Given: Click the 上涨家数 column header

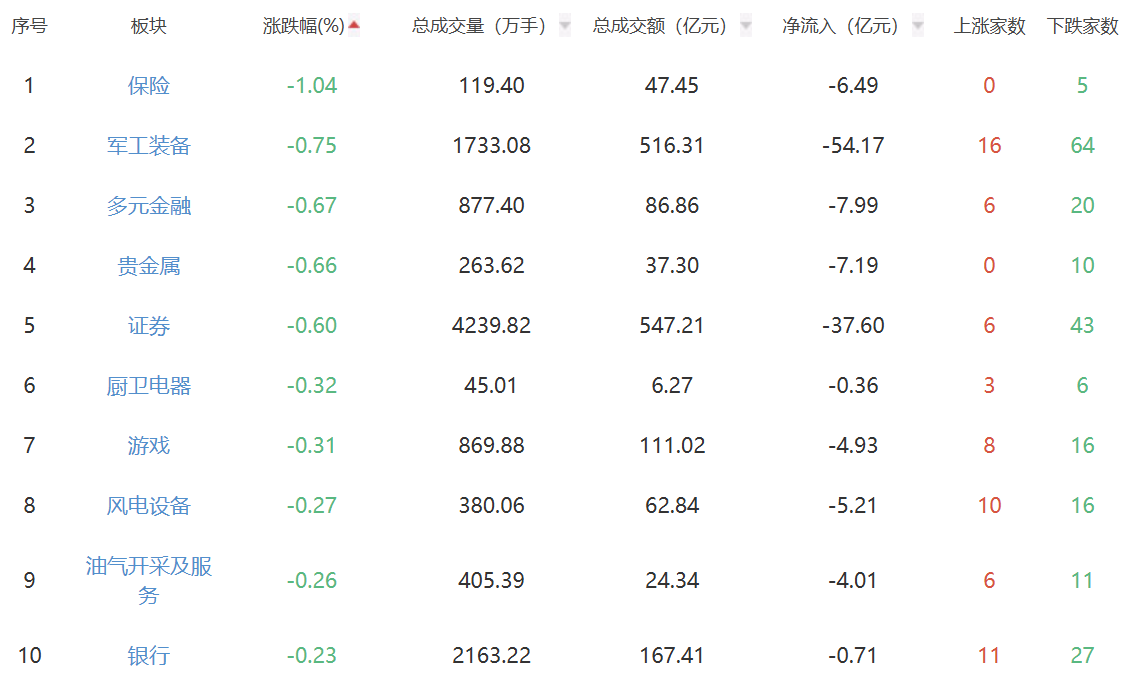Looking at the screenshot, I should (989, 27).
